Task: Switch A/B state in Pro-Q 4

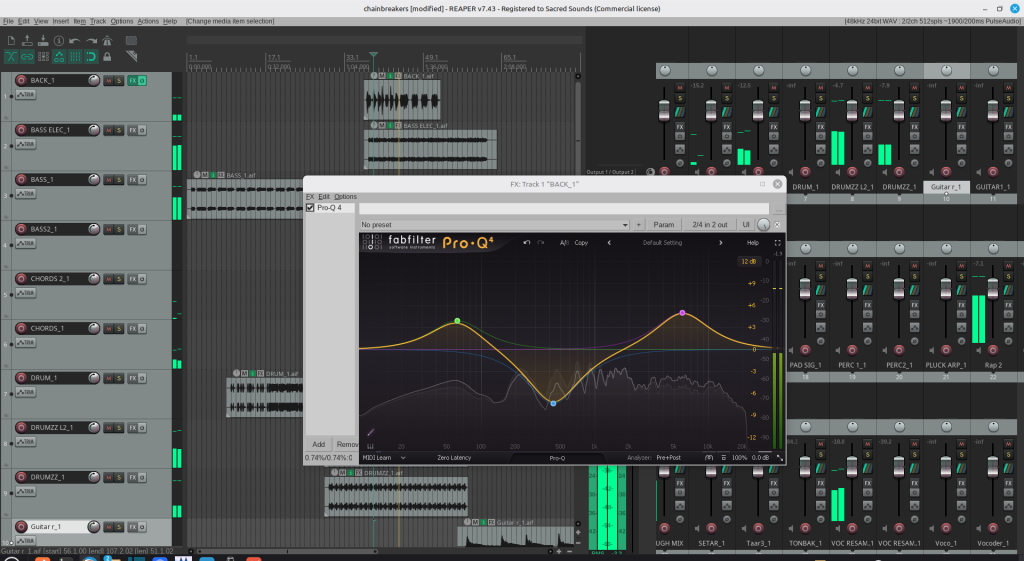Action: (564, 242)
